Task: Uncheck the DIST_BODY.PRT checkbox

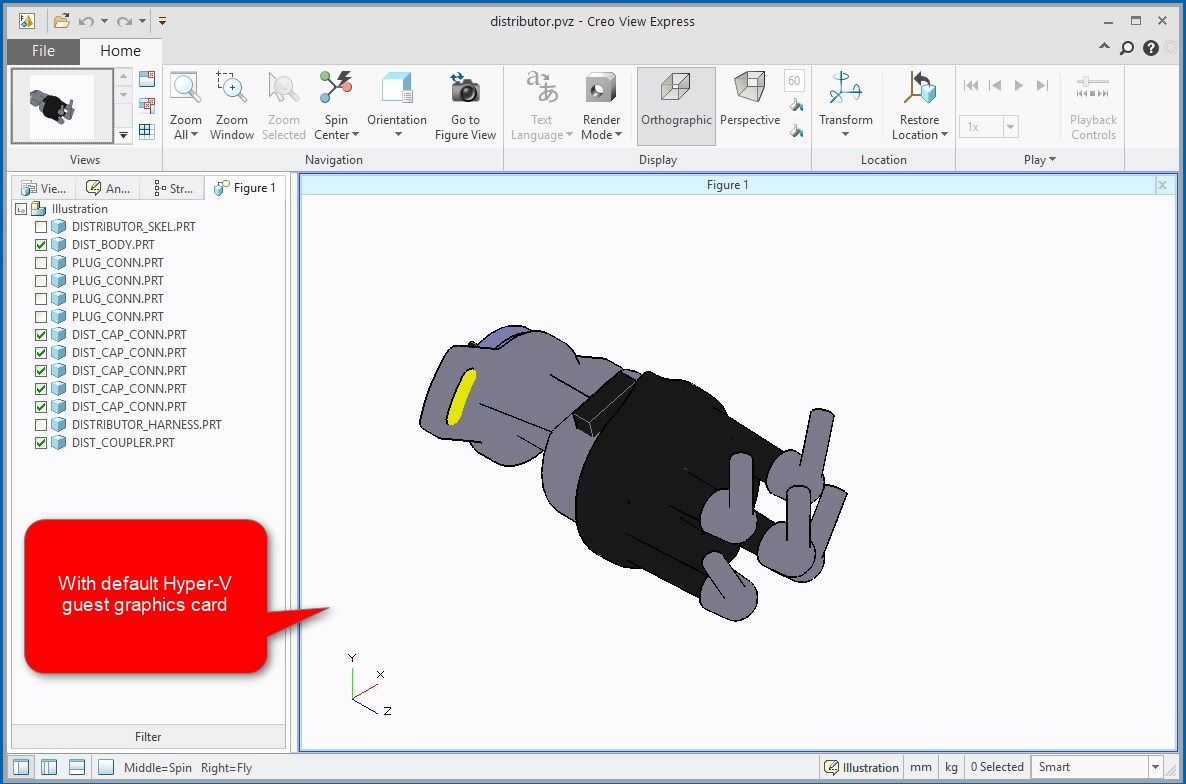Action: [41, 245]
